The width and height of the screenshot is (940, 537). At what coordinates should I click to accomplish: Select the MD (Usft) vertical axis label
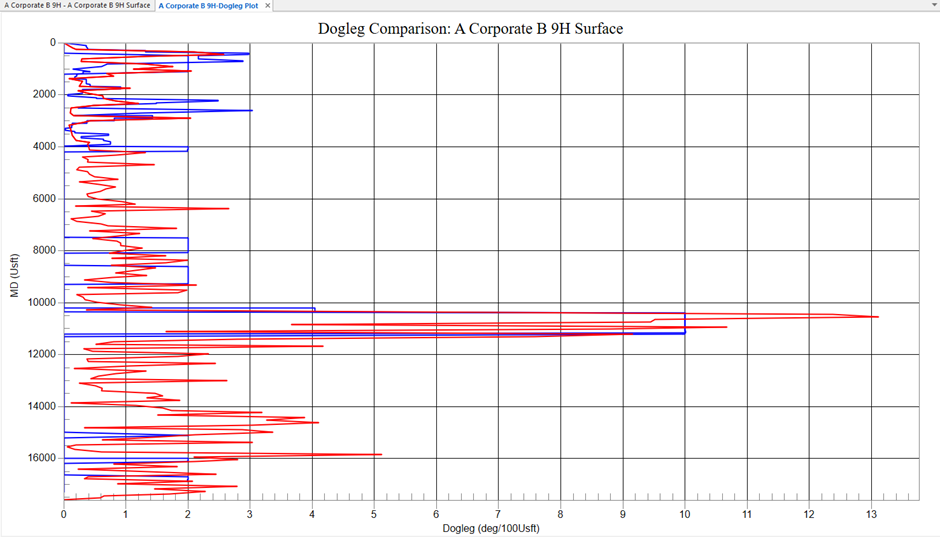tap(14, 275)
